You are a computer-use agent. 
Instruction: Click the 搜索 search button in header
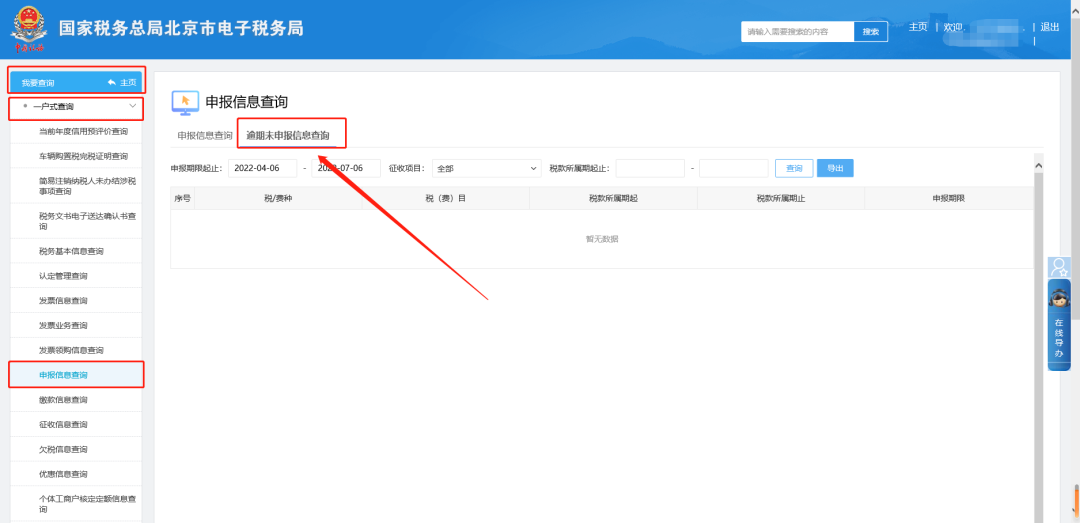tap(870, 32)
